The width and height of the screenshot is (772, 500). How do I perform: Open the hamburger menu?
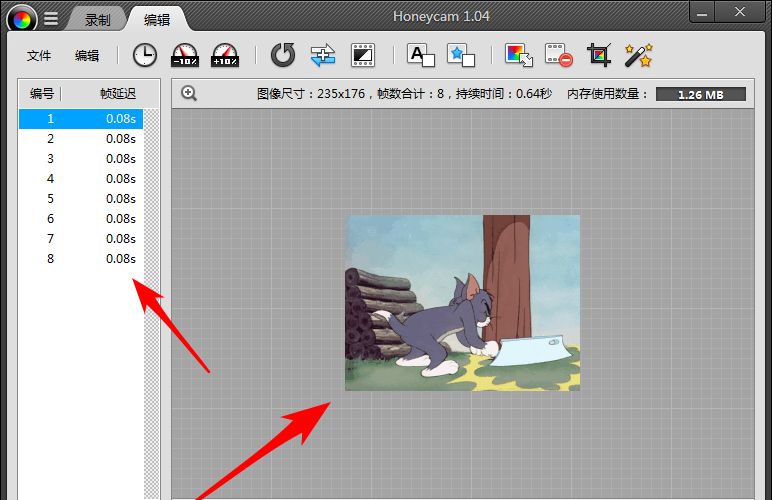[x=51, y=19]
